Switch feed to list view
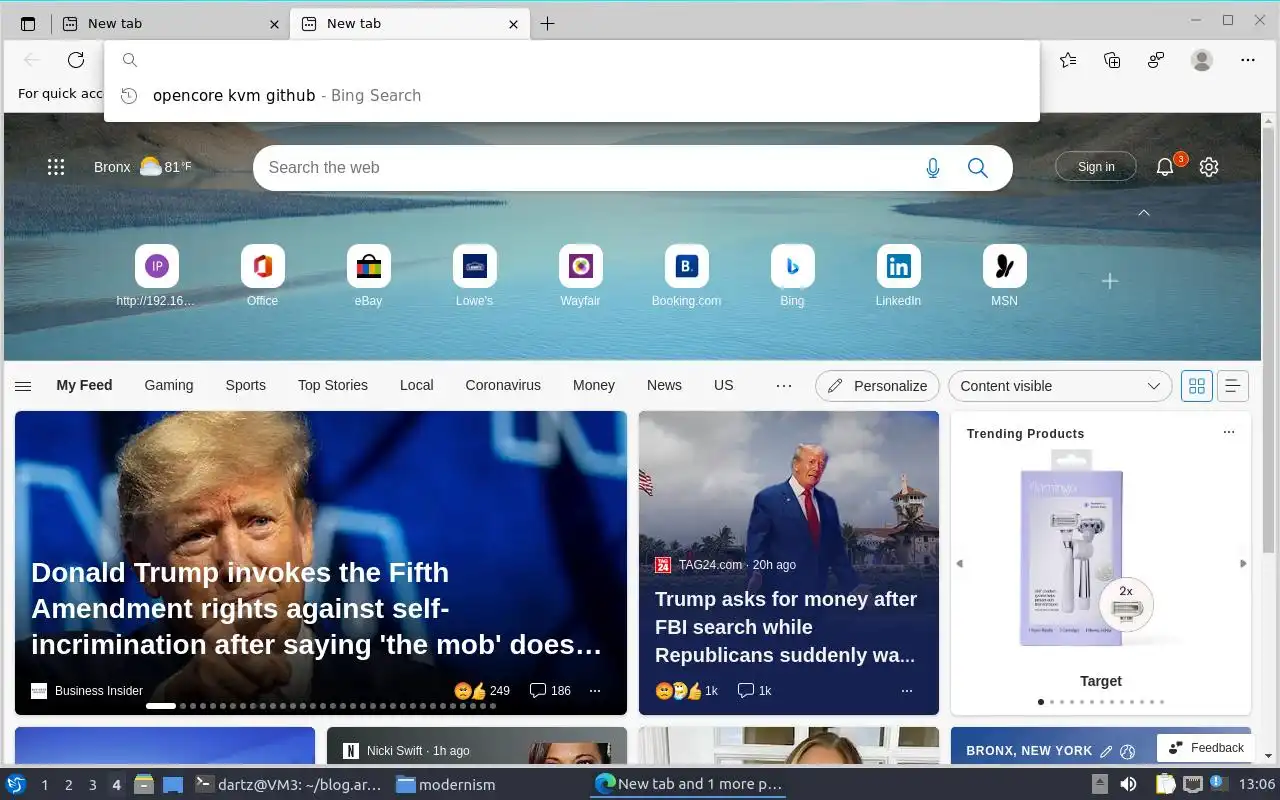The height and width of the screenshot is (800, 1280). pyautogui.click(x=1233, y=386)
